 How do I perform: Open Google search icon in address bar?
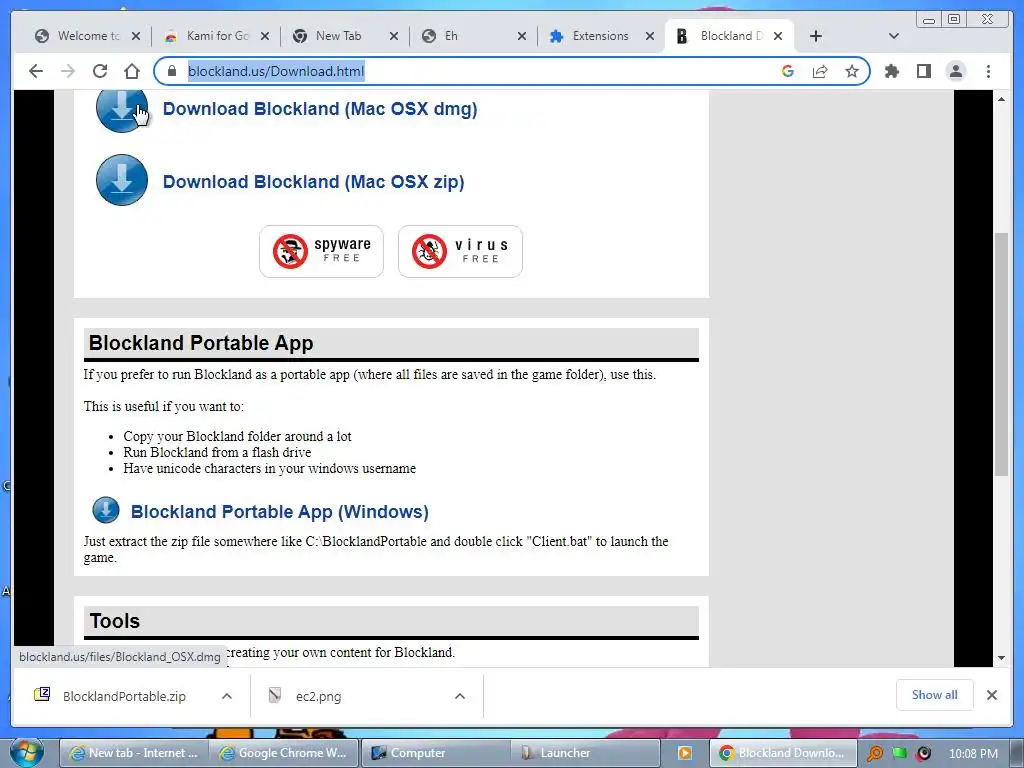point(788,71)
